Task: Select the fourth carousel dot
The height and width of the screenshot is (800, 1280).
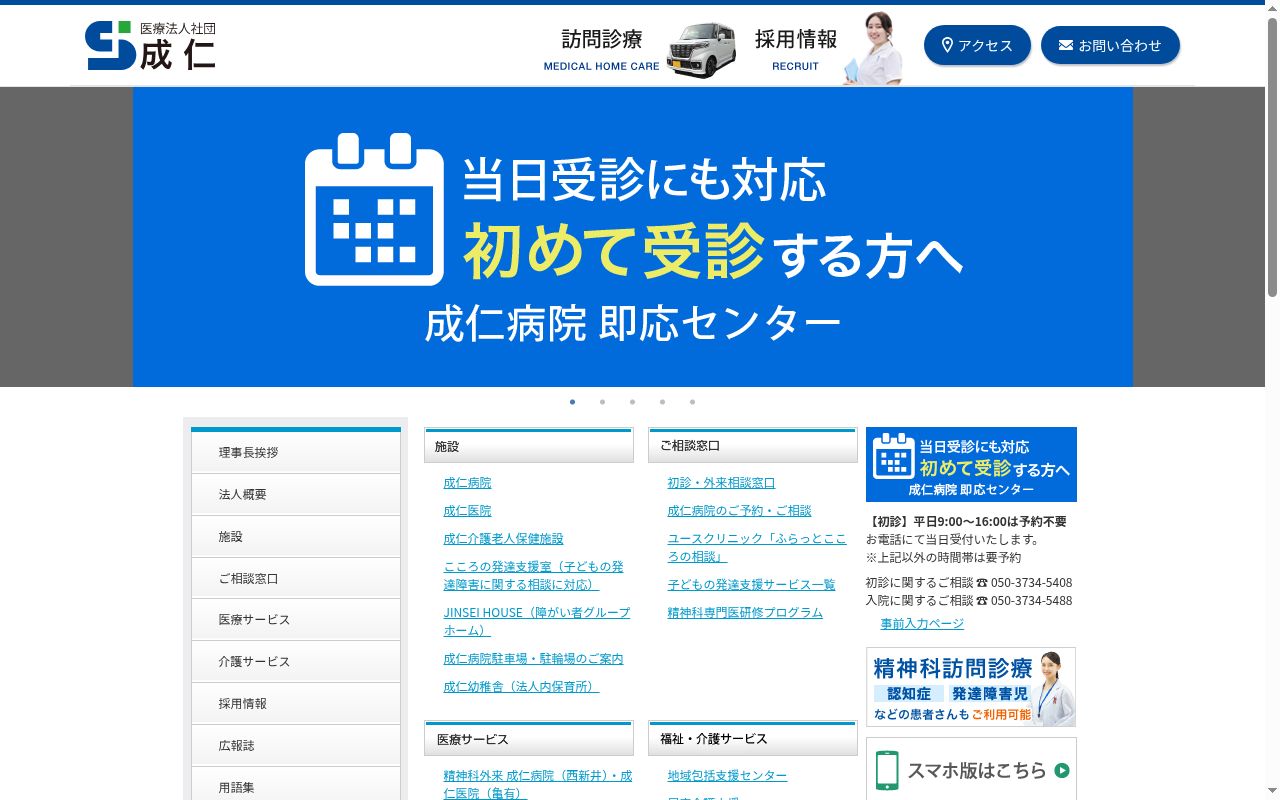Action: (x=662, y=402)
